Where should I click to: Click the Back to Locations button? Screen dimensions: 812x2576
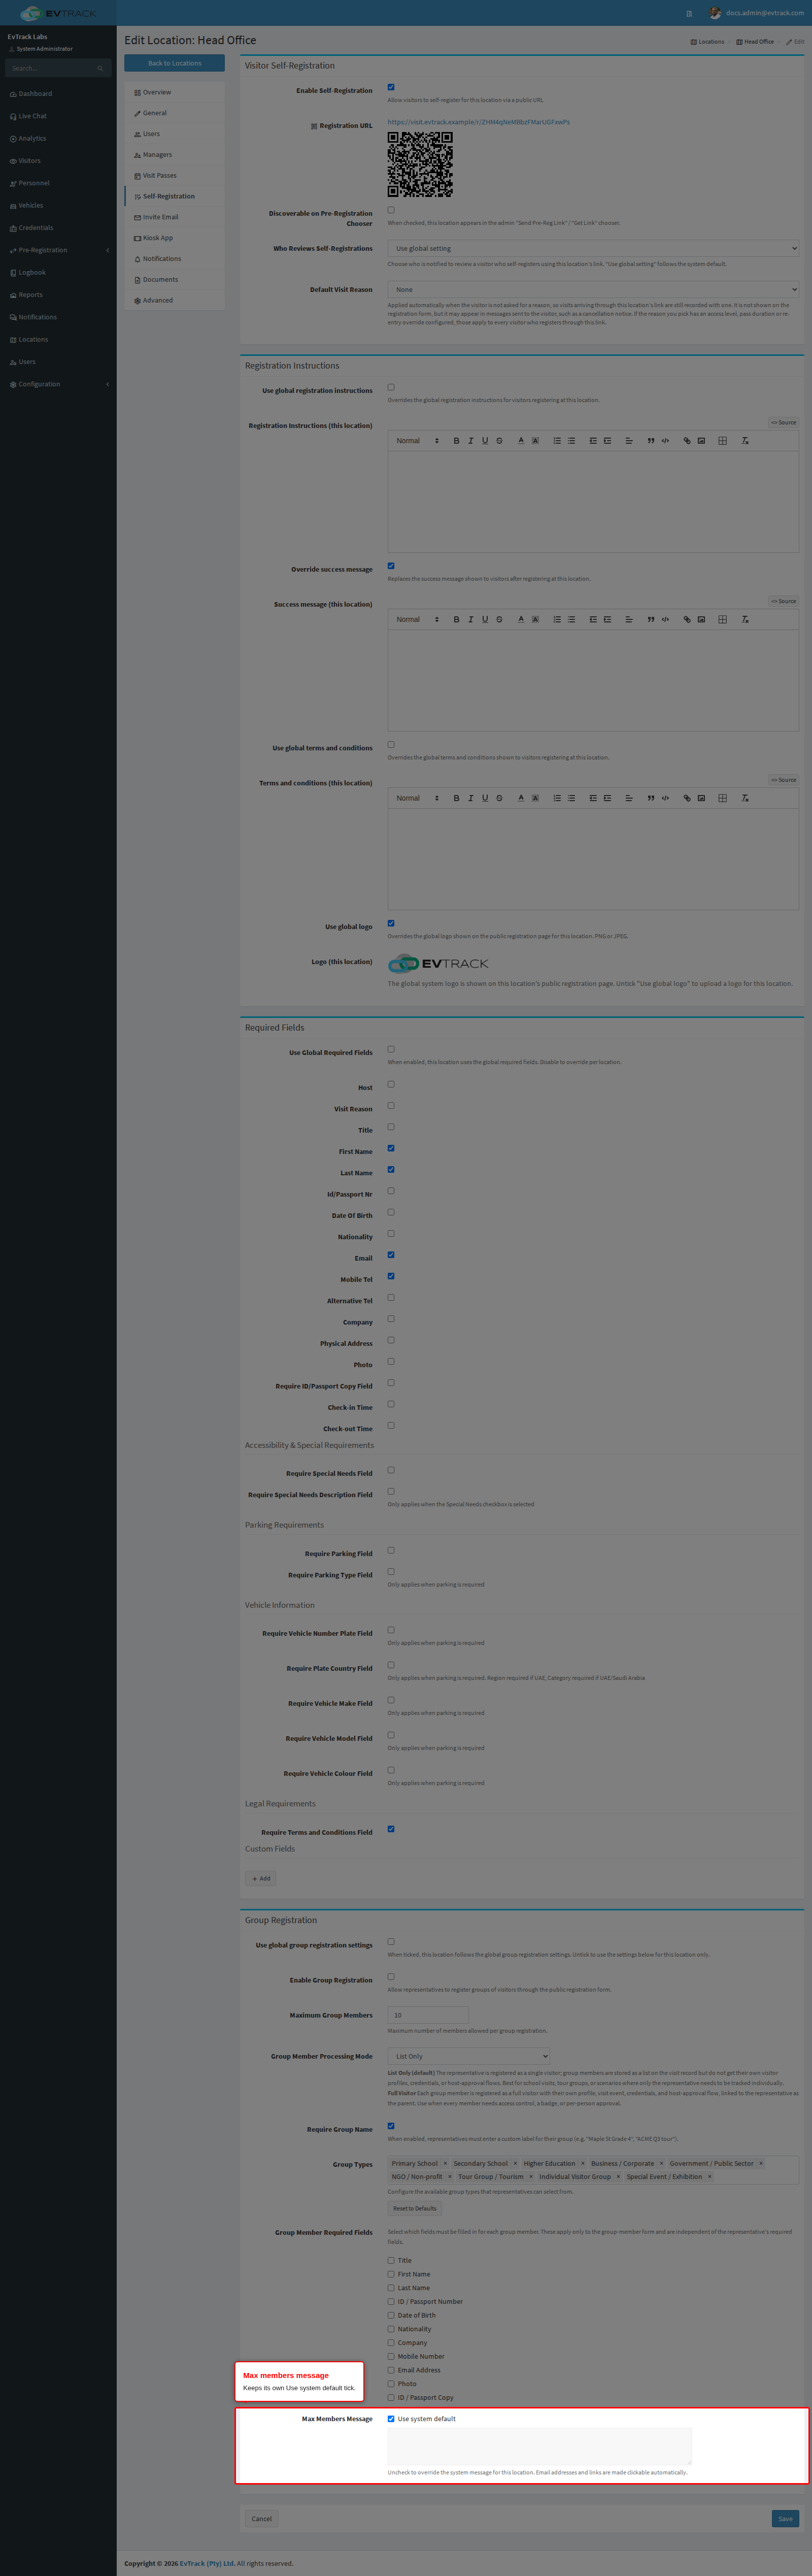tap(174, 63)
